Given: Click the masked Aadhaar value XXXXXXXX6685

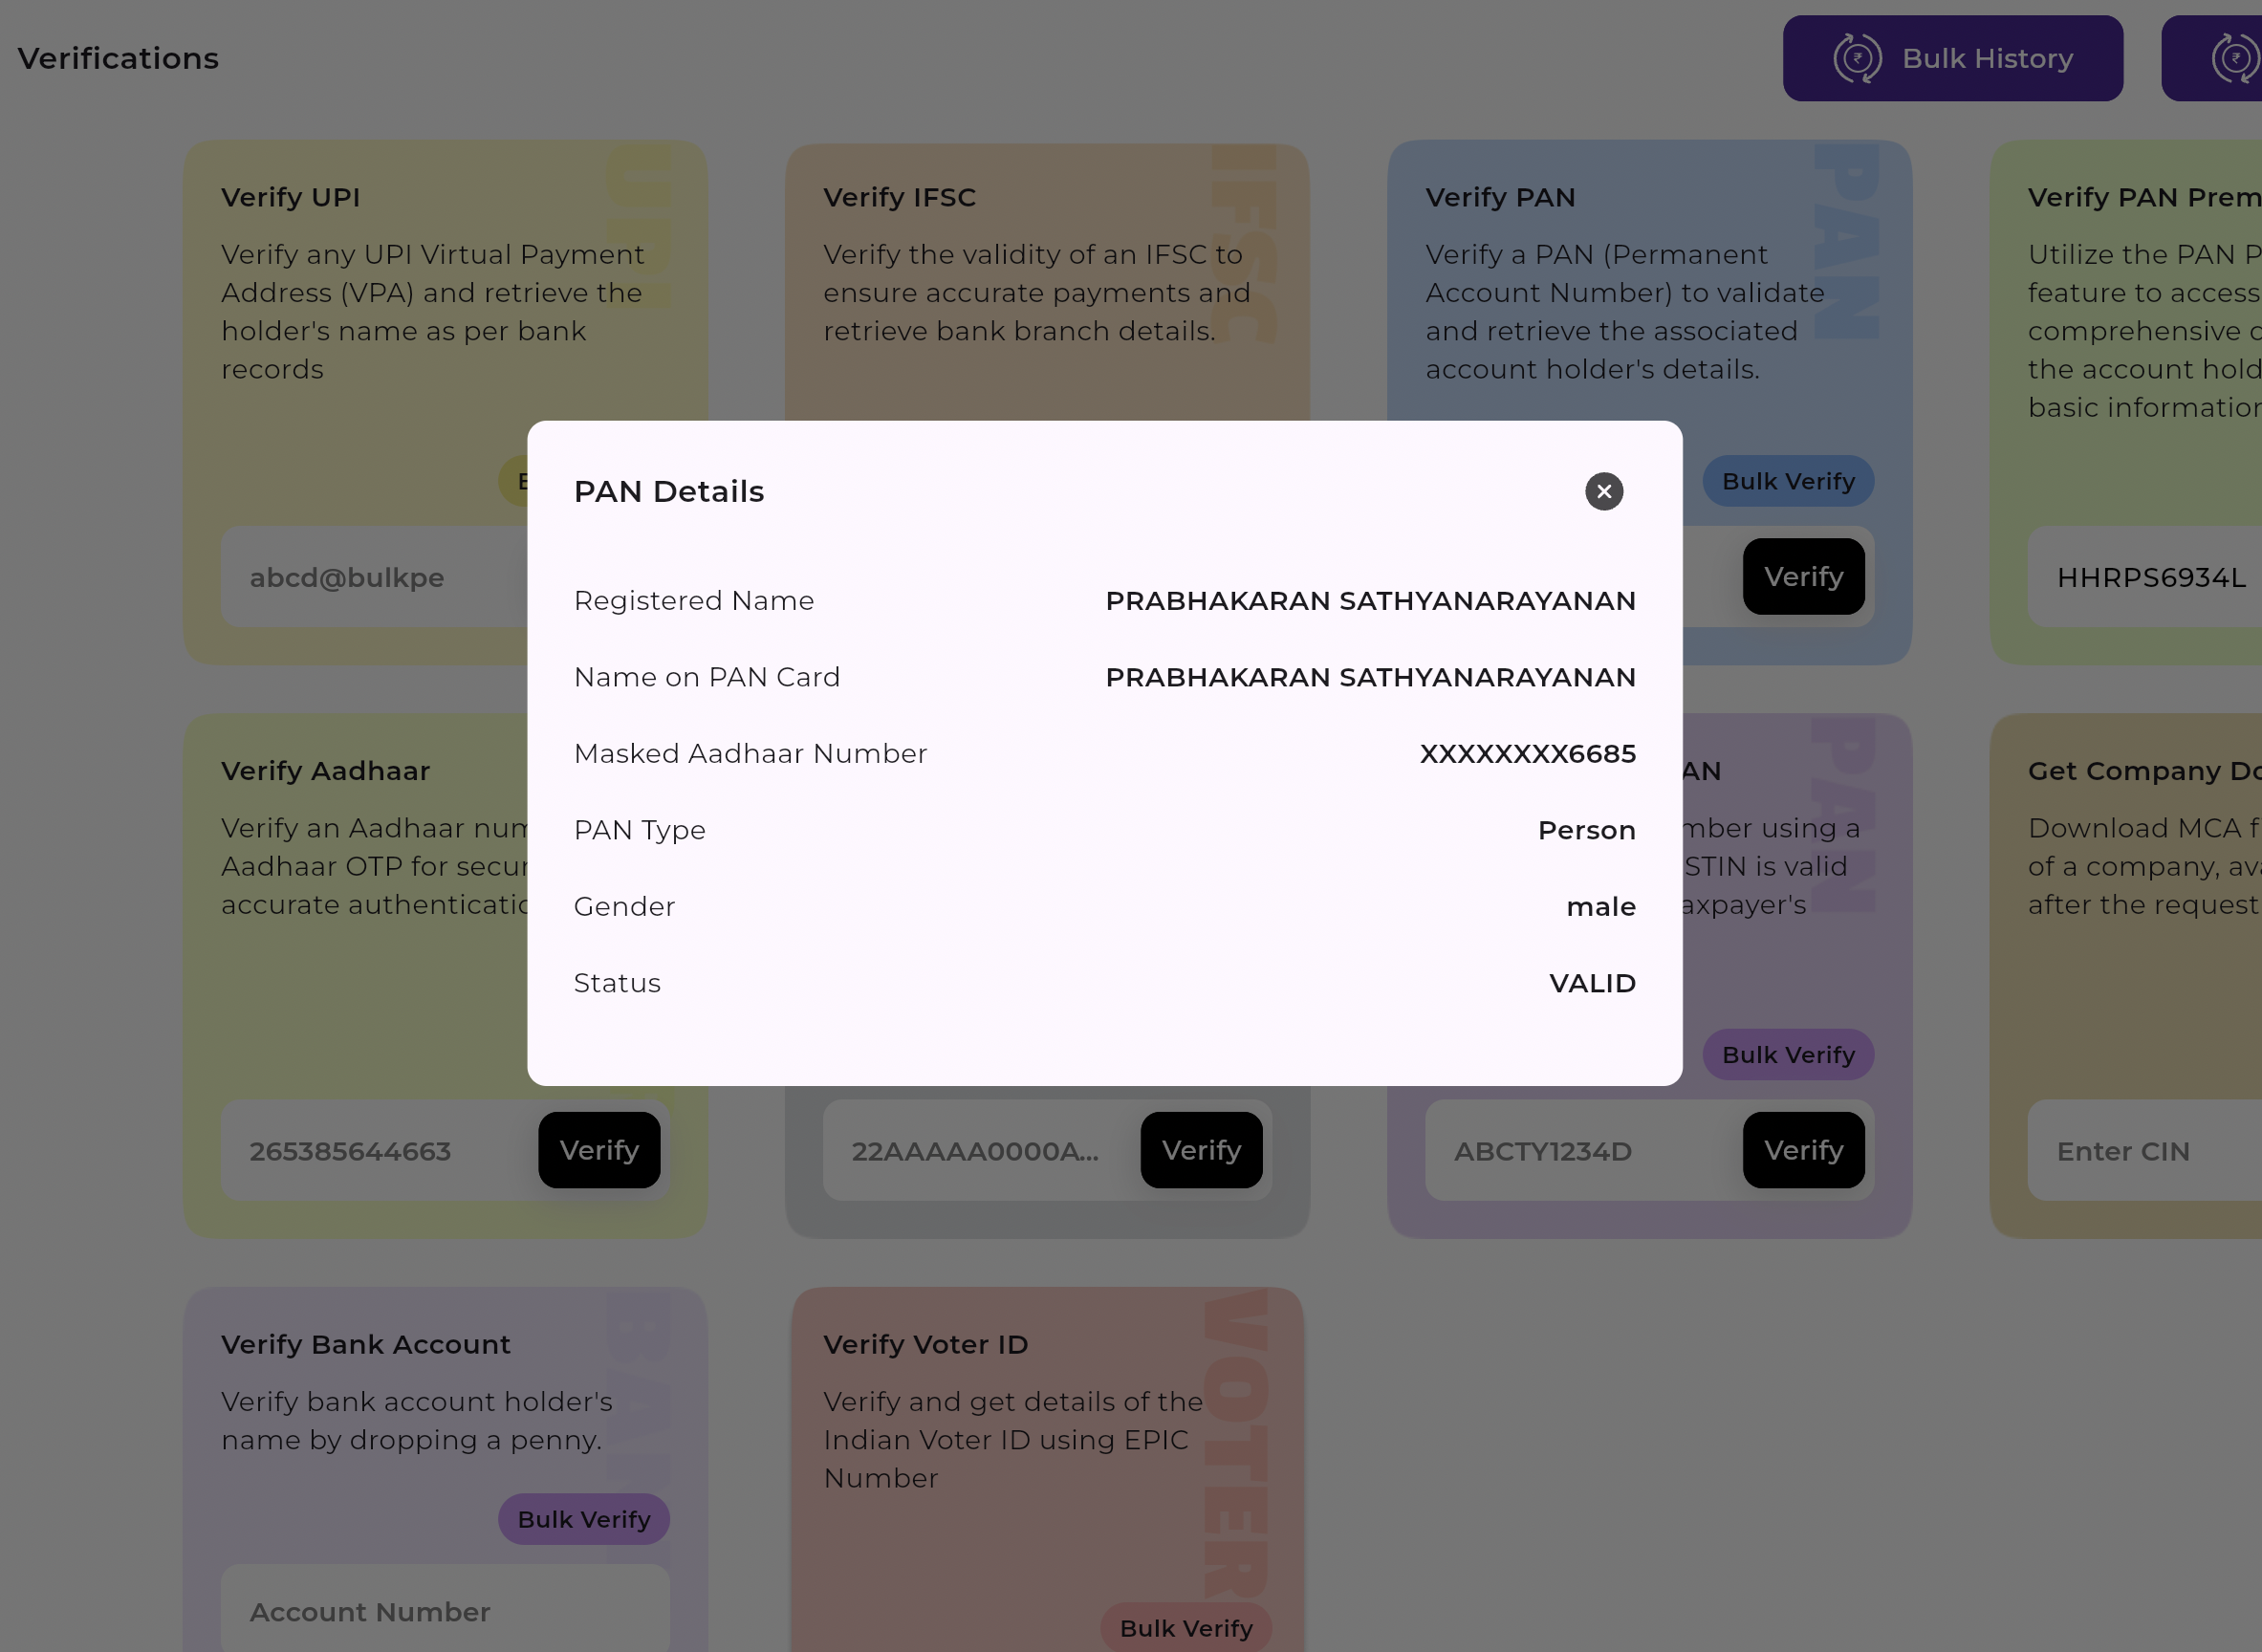Looking at the screenshot, I should point(1527,753).
